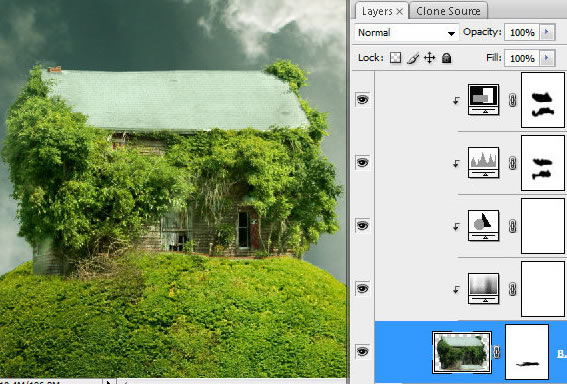The width and height of the screenshot is (567, 384).
Task: Click clipping arrow on Selective Color layer
Action: pyautogui.click(x=456, y=100)
